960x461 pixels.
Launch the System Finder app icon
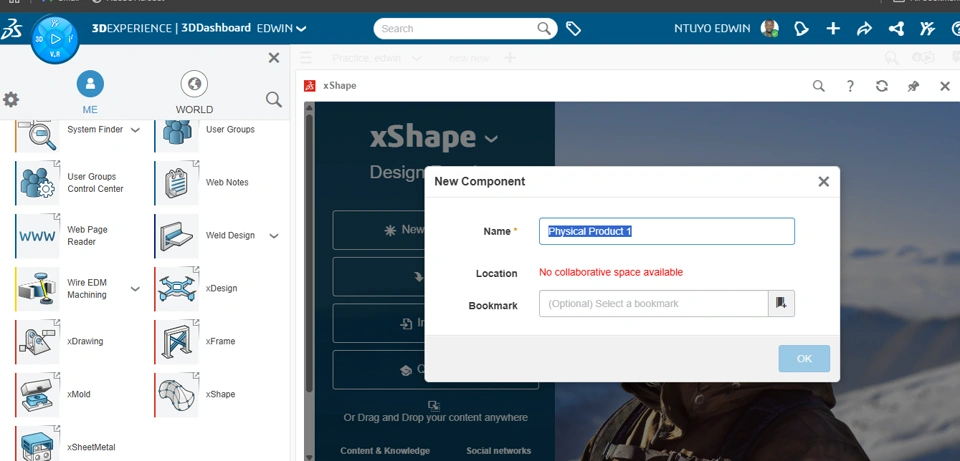37,133
